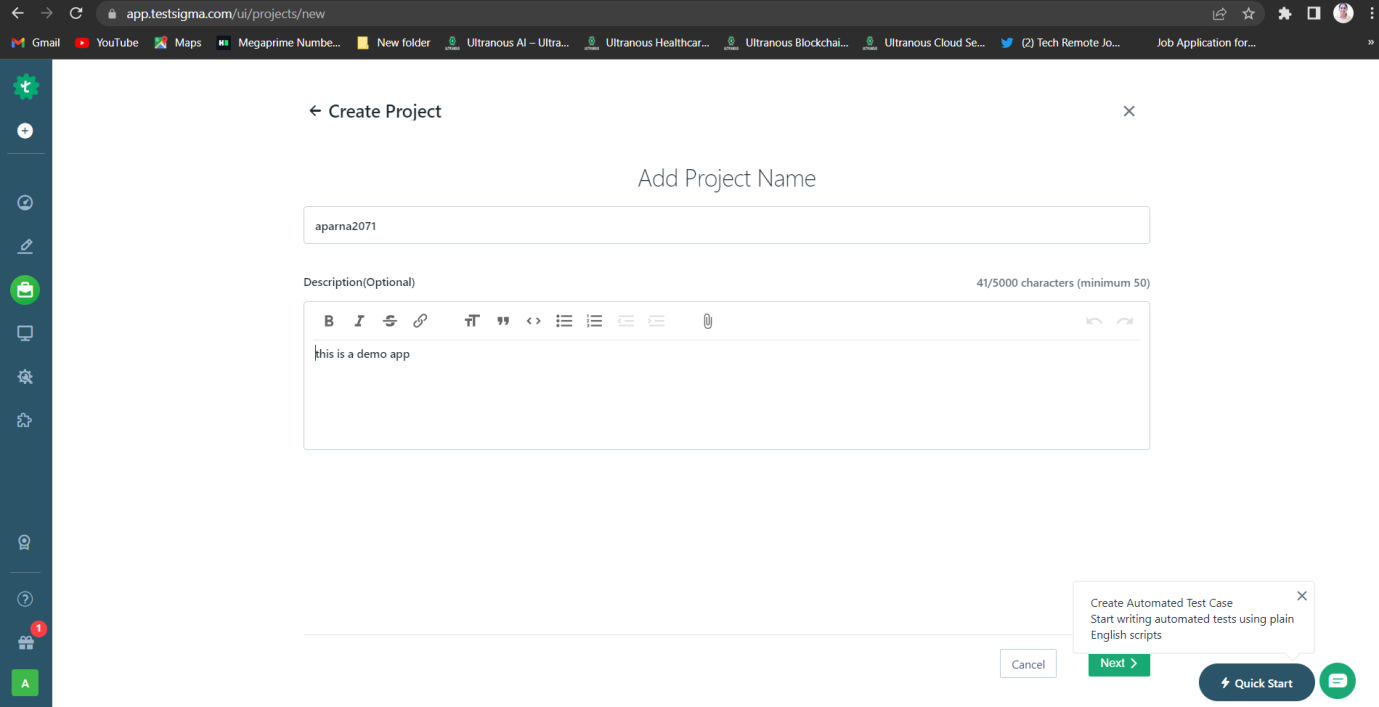Insert a hyperlink in the description editor
Screen dimensions: 1379x707
tap(420, 320)
